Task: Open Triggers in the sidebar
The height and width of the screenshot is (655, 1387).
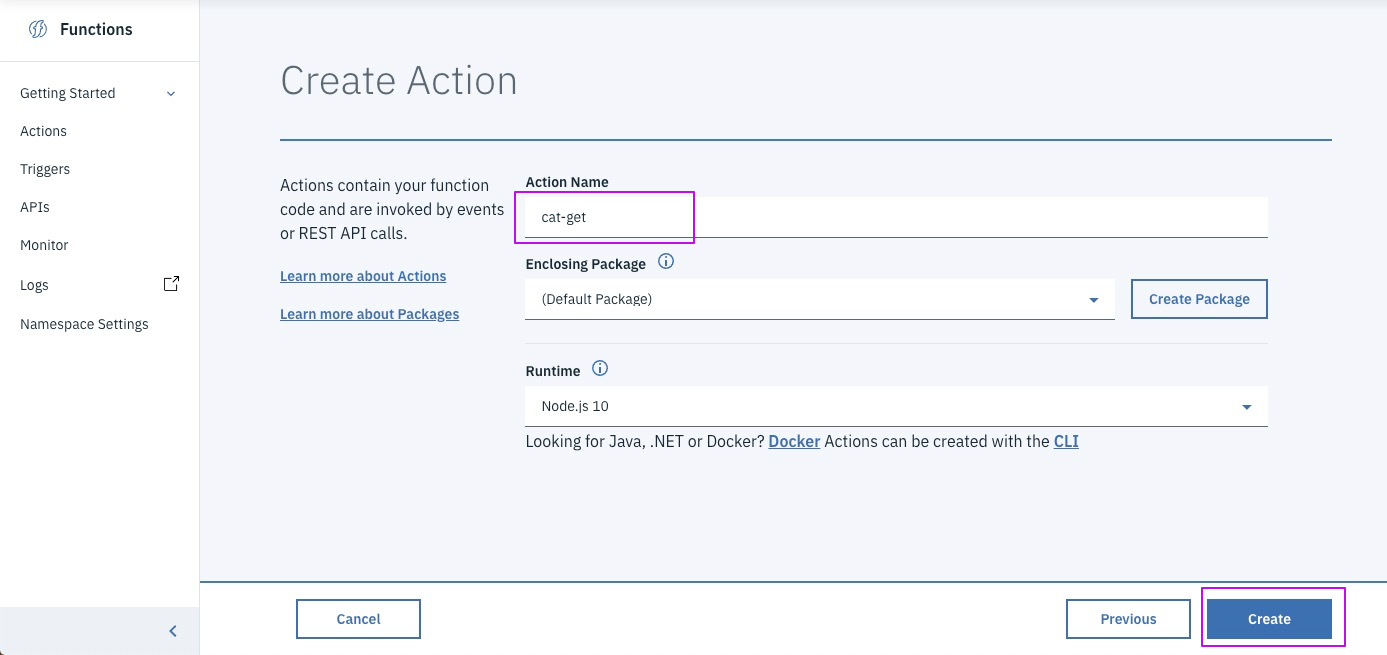Action: click(x=45, y=169)
